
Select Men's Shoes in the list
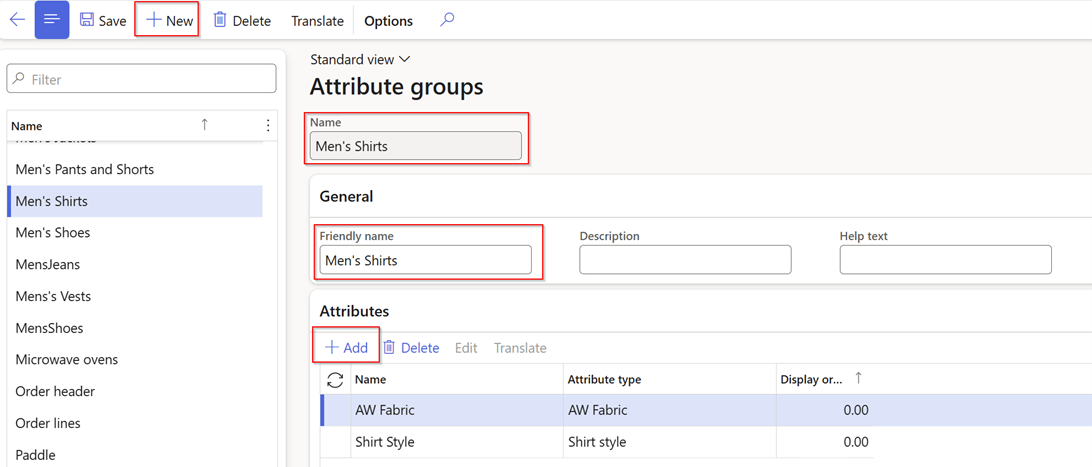pos(136,232)
